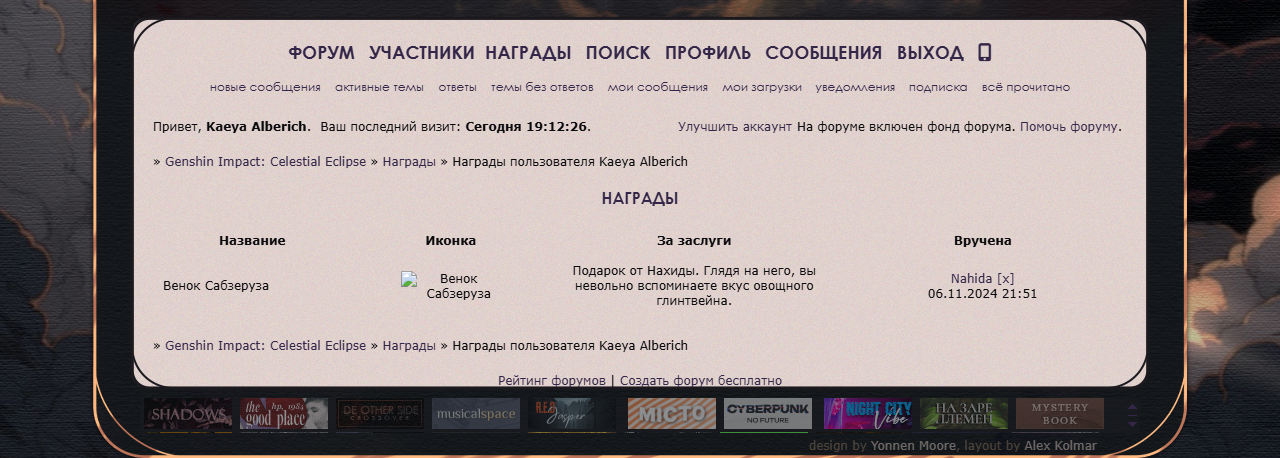Open Yonnen Moore designer link
1280x458 pixels.
[x=914, y=446]
